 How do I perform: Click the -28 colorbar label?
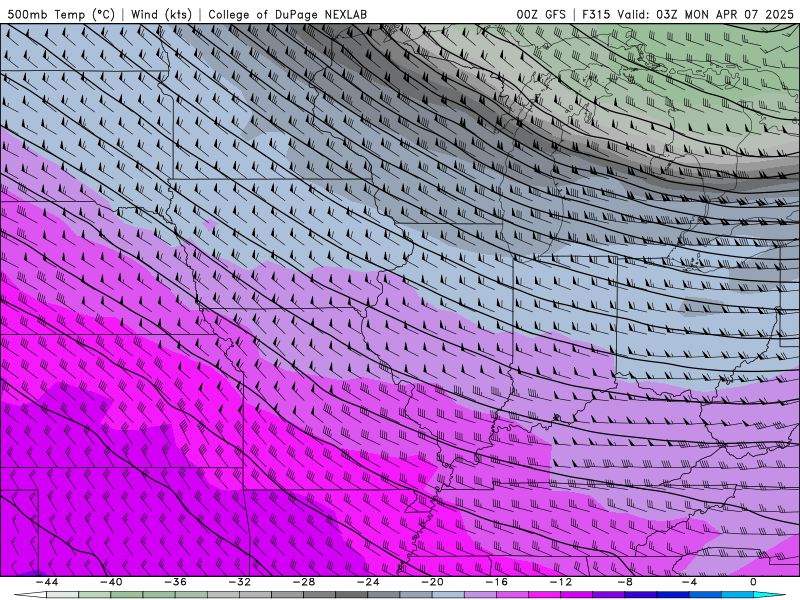[x=304, y=582]
